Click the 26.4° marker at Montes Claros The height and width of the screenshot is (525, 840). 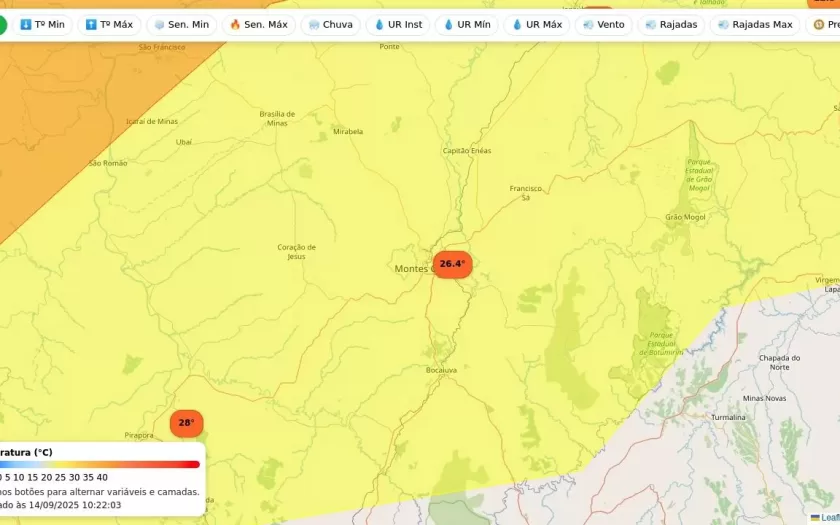coord(452,264)
